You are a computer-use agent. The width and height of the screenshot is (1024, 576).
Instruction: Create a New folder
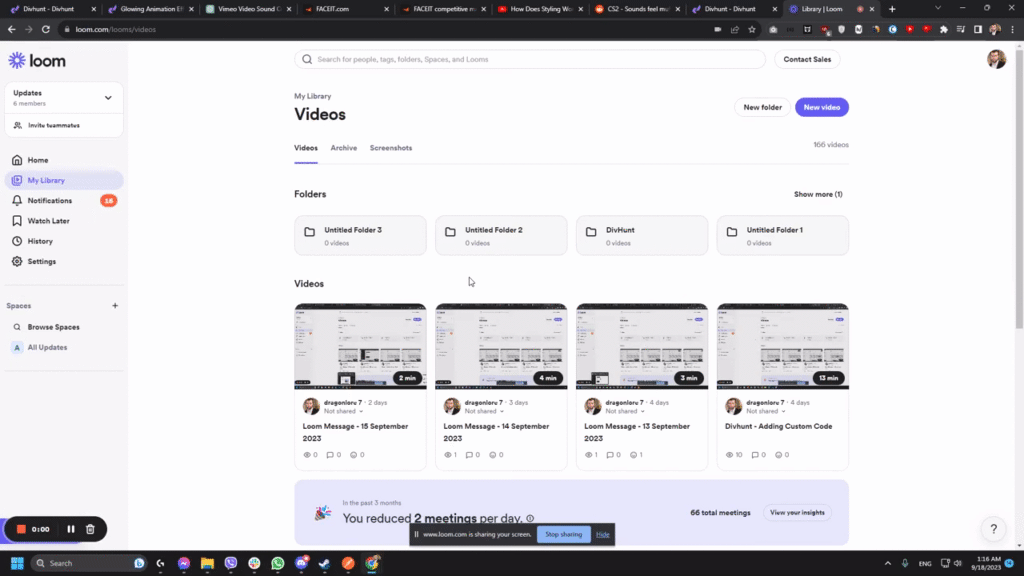coord(762,107)
